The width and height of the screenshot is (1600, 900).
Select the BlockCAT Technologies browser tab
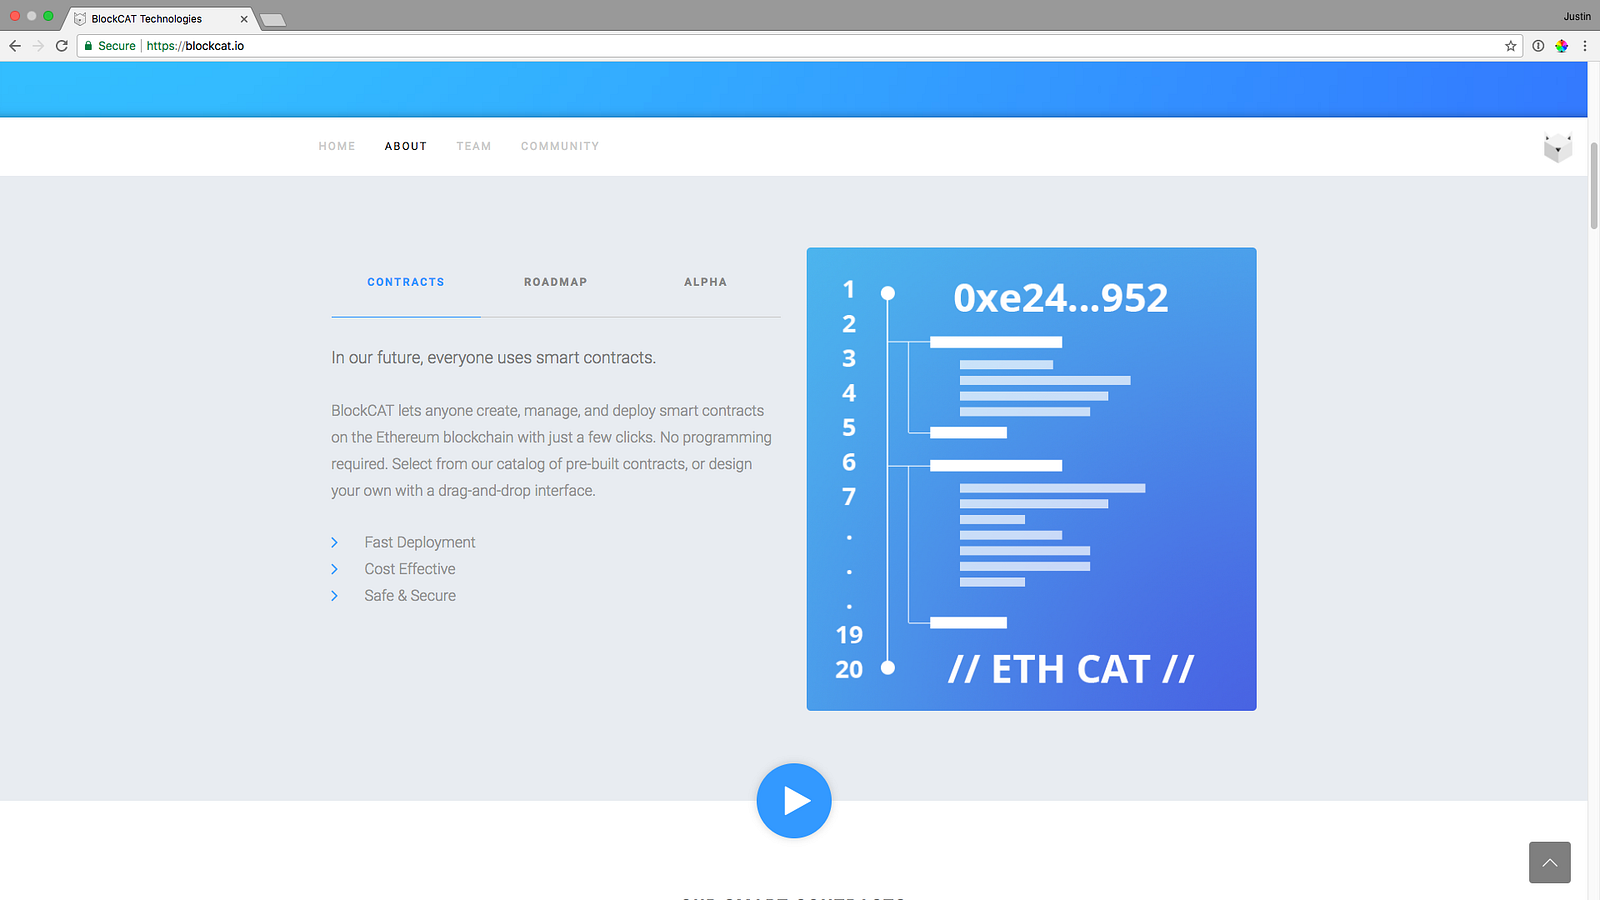160,19
